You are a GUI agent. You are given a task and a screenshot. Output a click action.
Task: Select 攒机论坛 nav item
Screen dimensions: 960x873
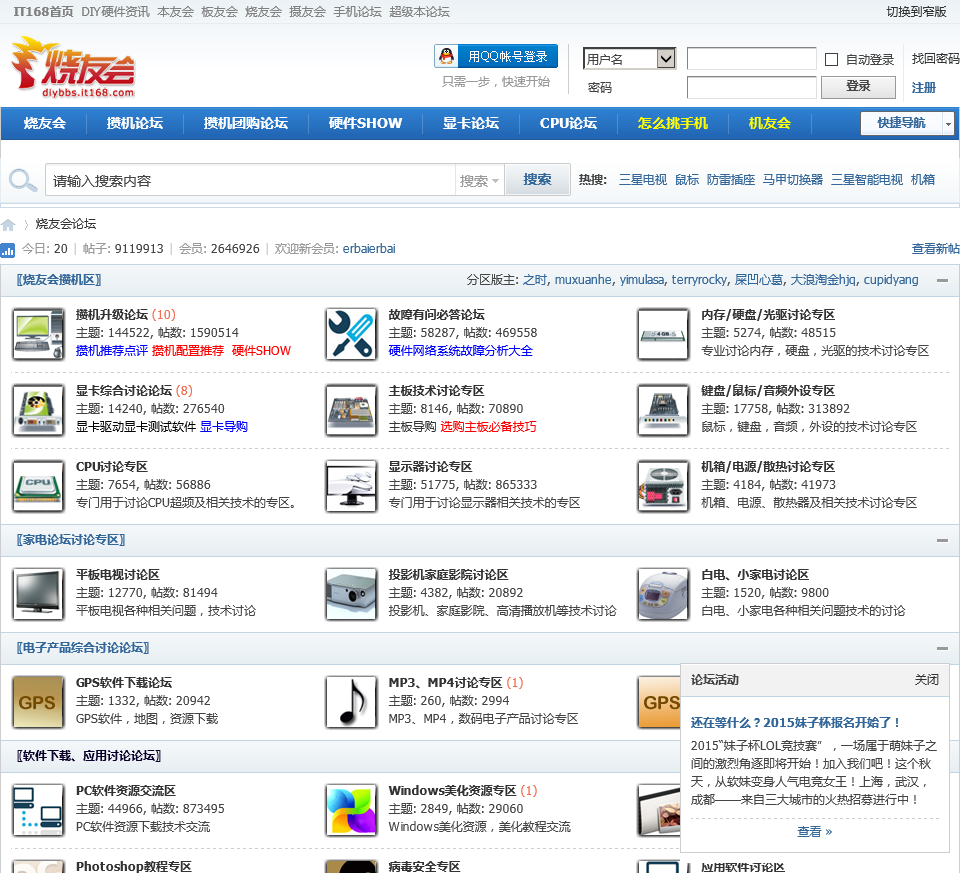[135, 123]
